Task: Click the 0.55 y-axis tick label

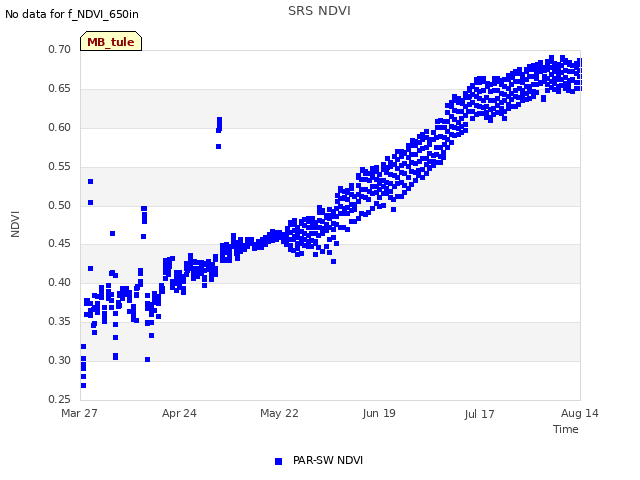Action: [60, 167]
